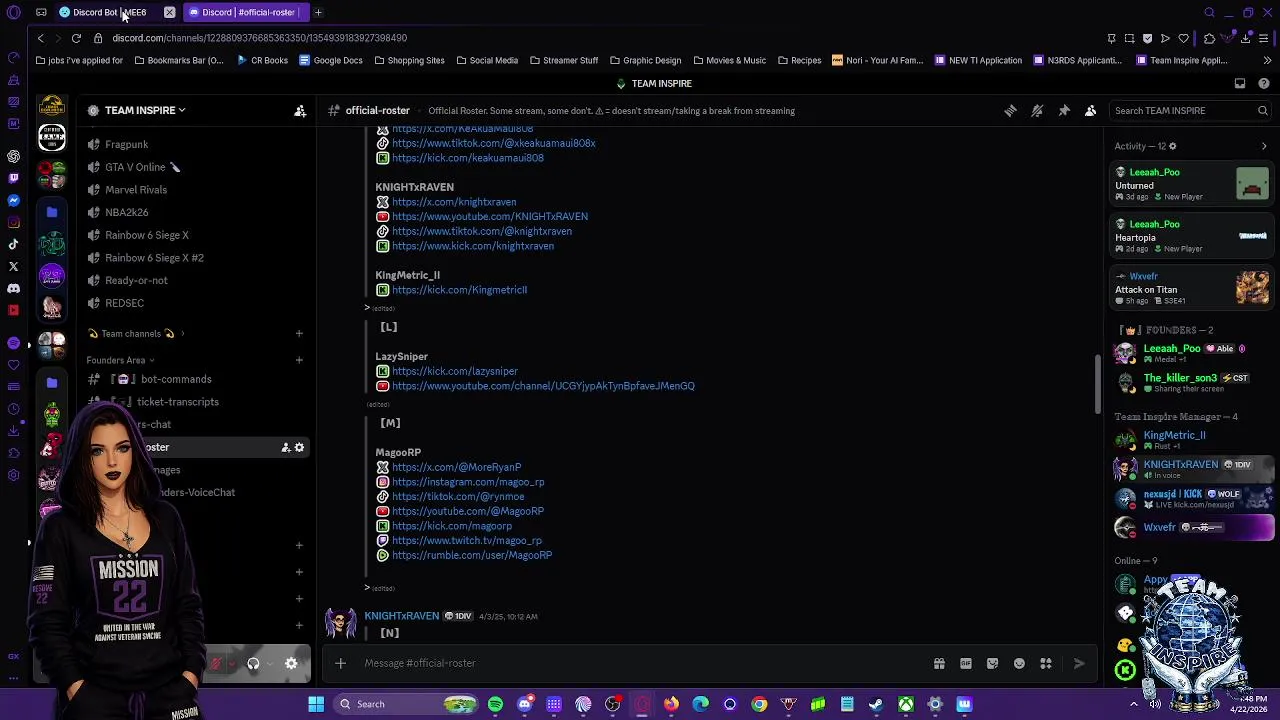
Task: Open the Discord inbox icon
Action: coord(1240,84)
